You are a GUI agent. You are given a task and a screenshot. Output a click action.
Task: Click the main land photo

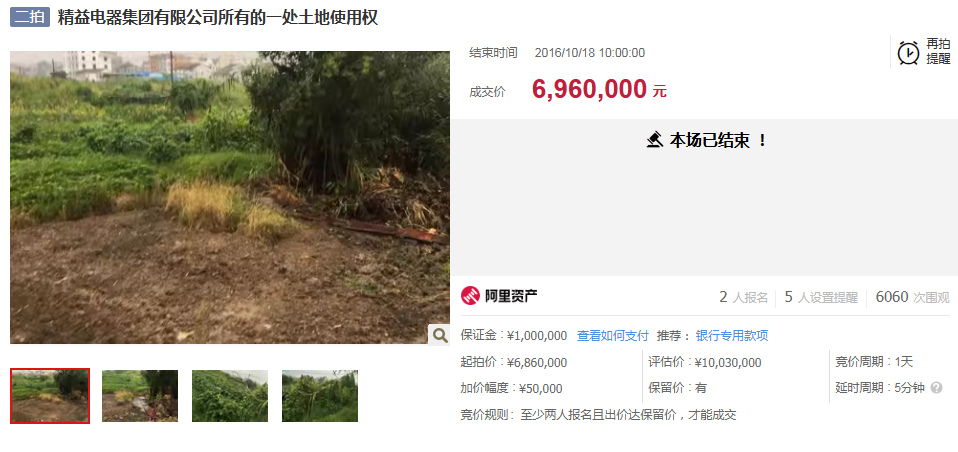[x=230, y=197]
